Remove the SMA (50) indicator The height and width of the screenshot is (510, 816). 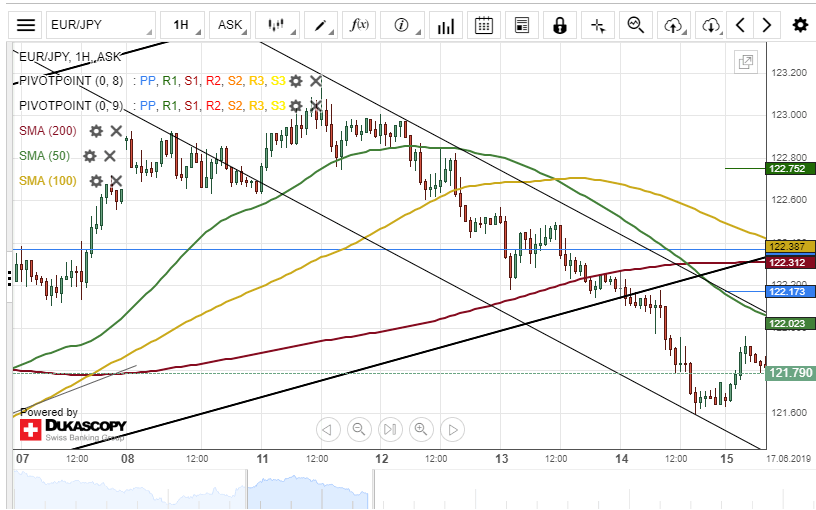[110, 156]
